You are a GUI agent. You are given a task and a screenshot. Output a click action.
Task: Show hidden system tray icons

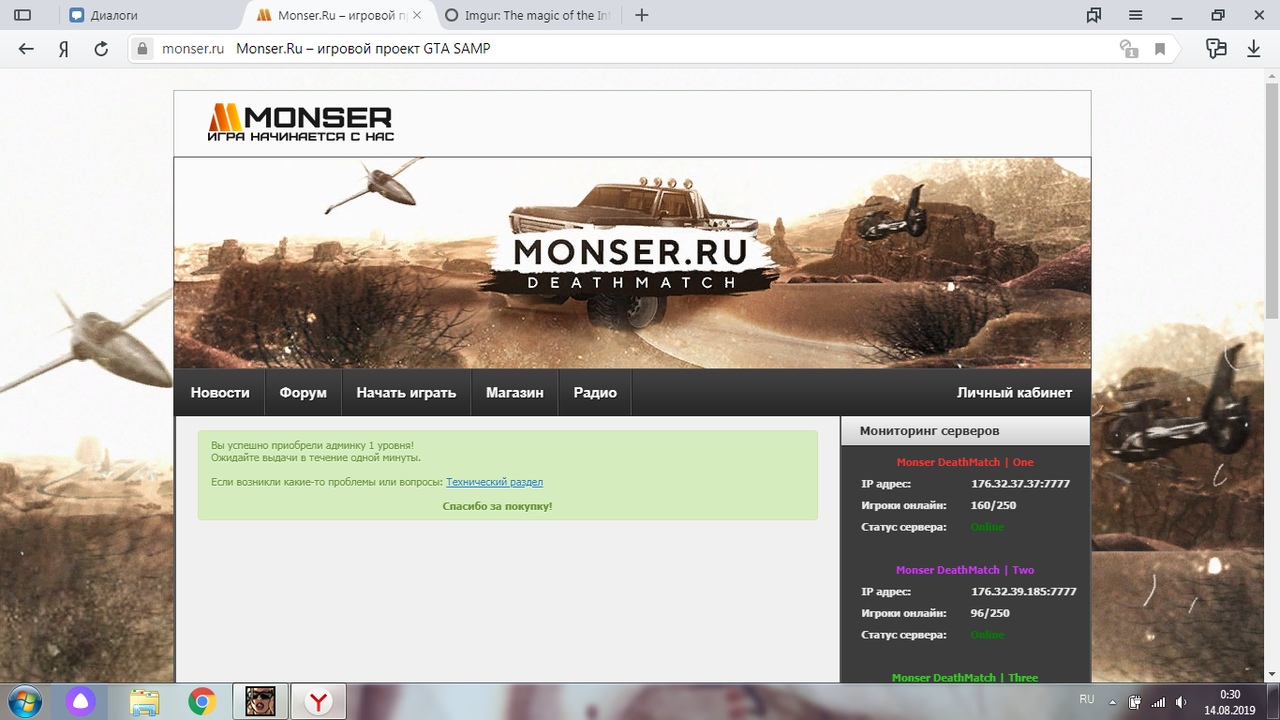1113,701
